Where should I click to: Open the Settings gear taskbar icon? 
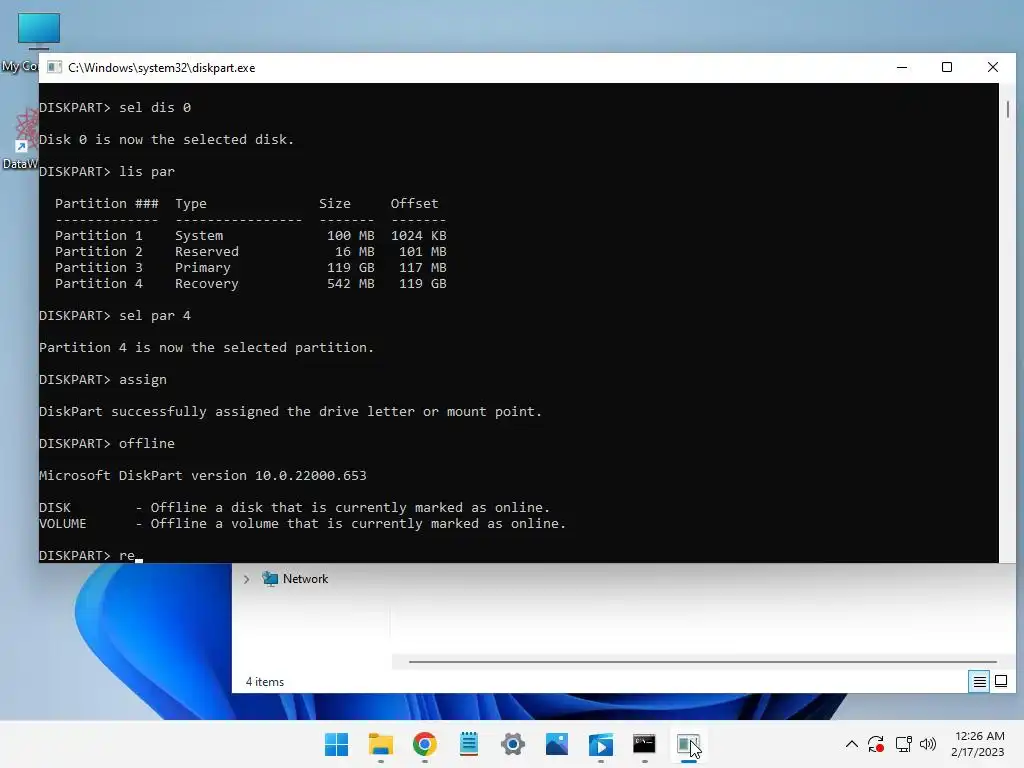(513, 744)
